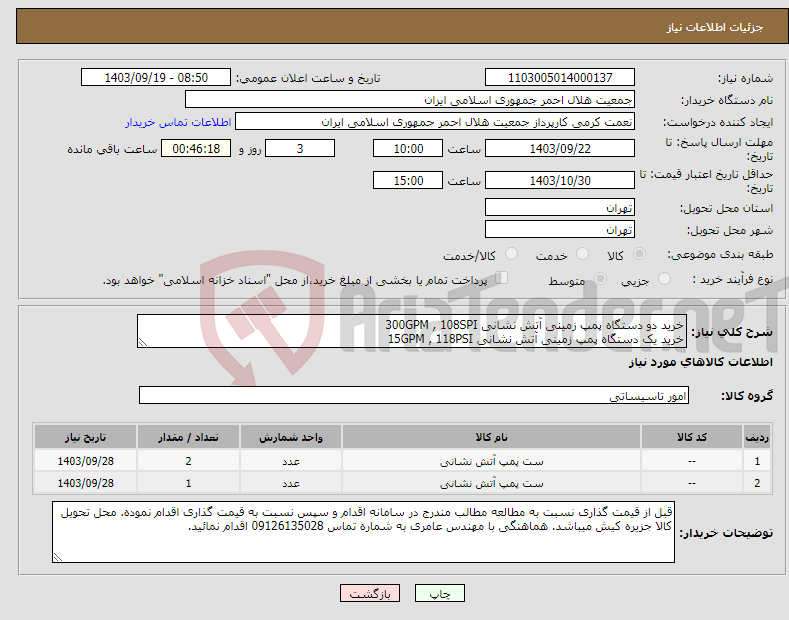This screenshot has height=620, width=789.
Task: Open the اطلاعات تماس خریدار link
Action: click(x=178, y=122)
